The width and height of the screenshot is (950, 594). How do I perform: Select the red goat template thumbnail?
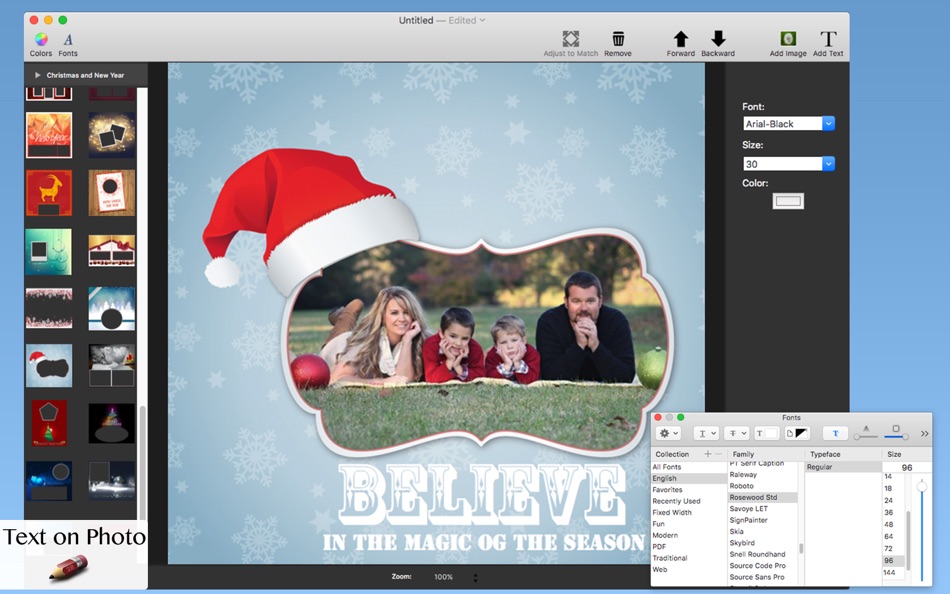[49, 193]
